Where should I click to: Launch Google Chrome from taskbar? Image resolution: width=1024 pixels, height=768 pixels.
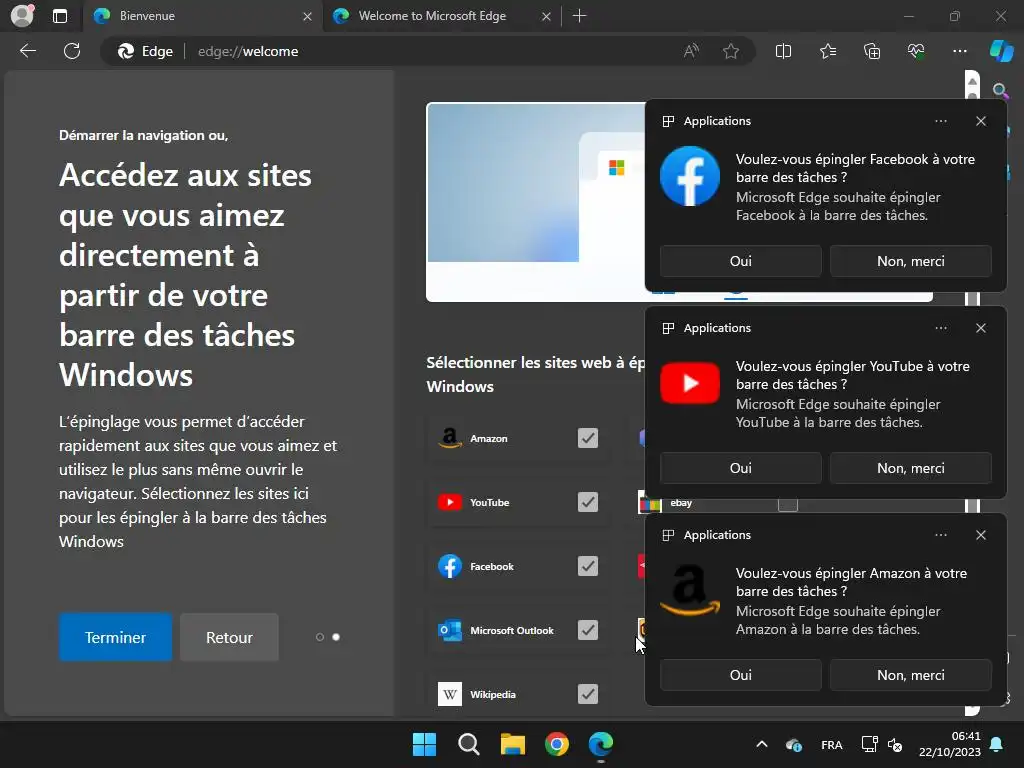(557, 744)
